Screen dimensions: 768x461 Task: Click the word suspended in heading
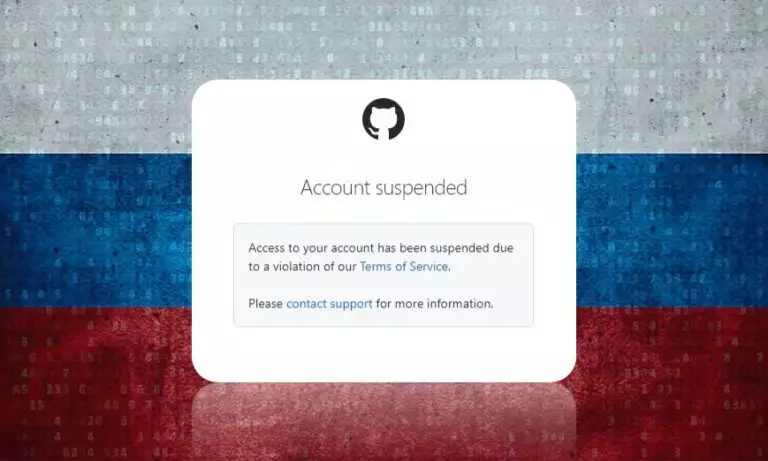tap(421, 188)
